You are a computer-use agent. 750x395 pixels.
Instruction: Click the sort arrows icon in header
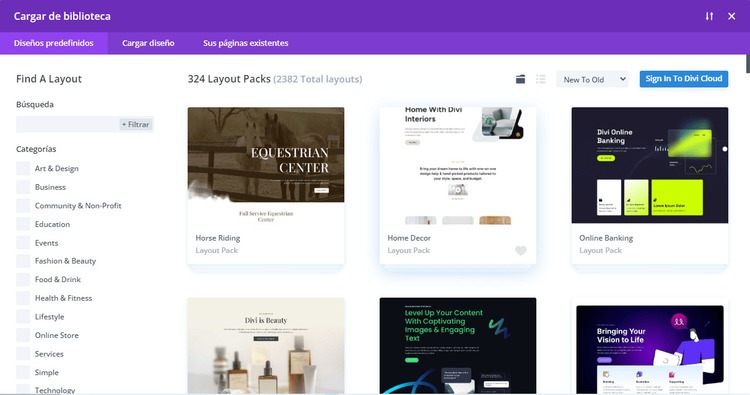709,16
